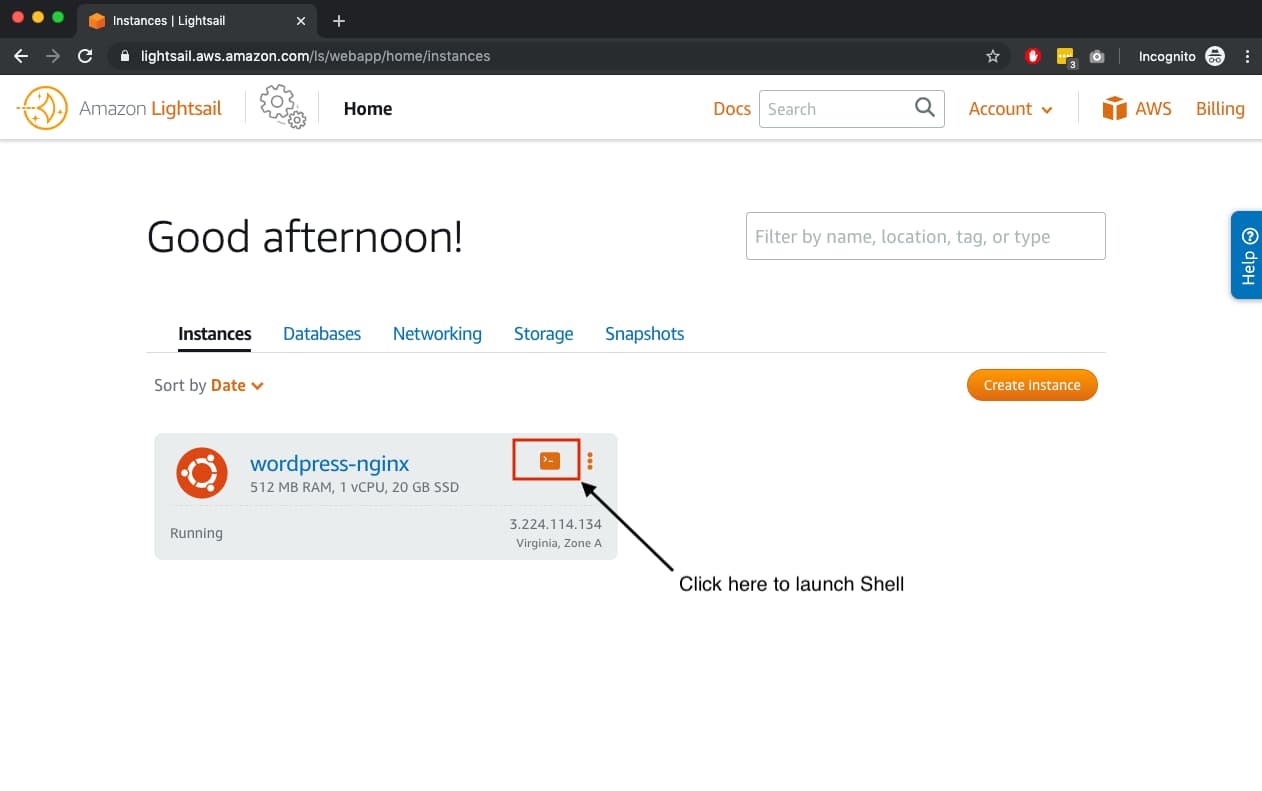Viewport: 1262px width, 791px height.
Task: Click the Home header label
Action: pyautogui.click(x=368, y=109)
